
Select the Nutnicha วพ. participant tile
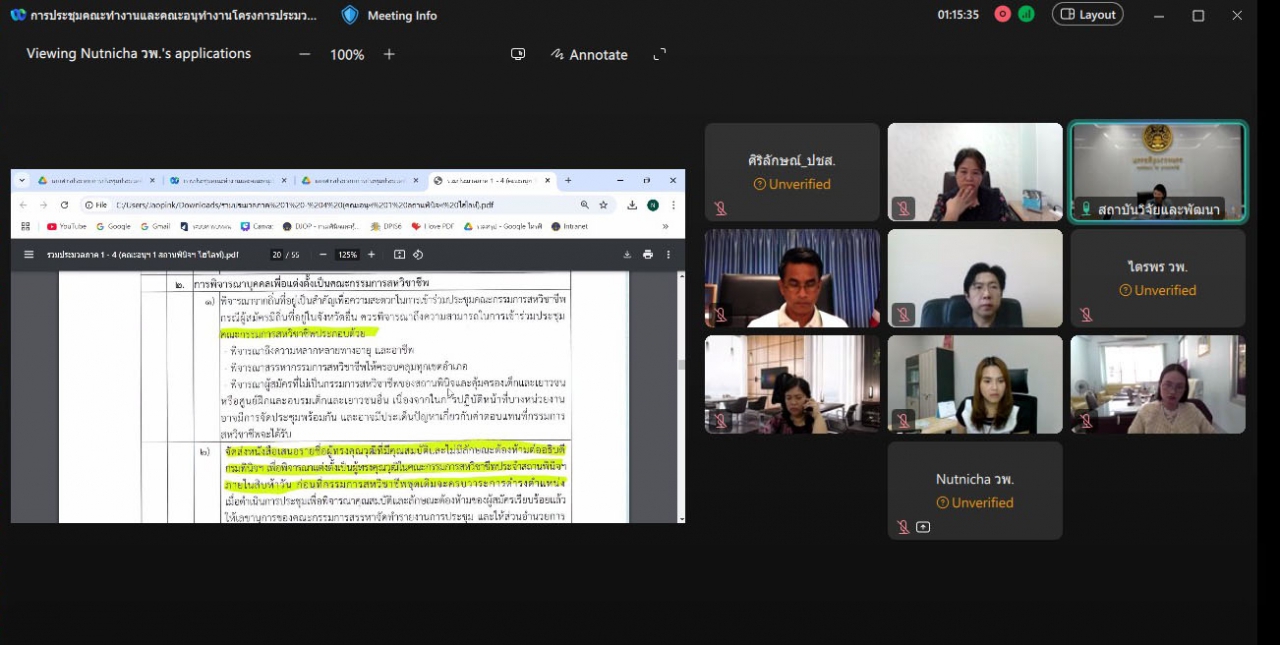click(x=975, y=490)
